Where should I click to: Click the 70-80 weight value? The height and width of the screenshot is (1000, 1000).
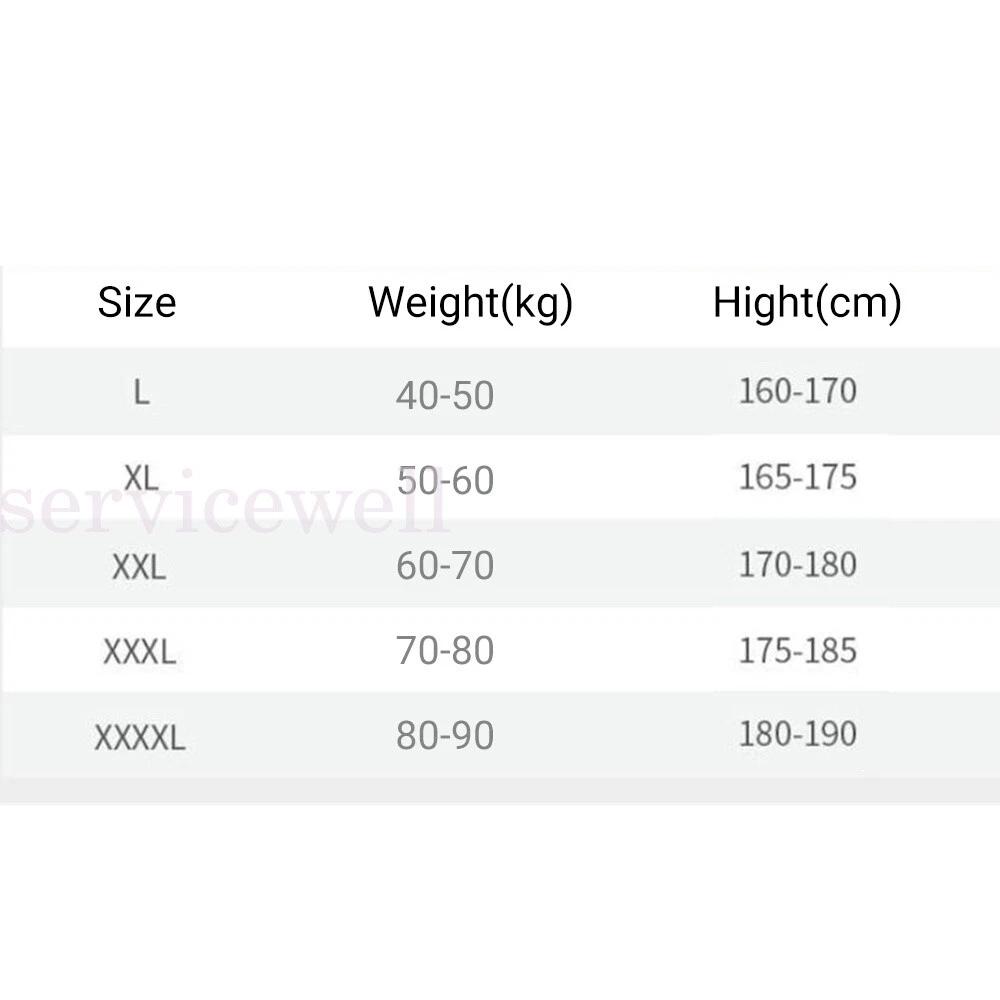[x=445, y=651]
